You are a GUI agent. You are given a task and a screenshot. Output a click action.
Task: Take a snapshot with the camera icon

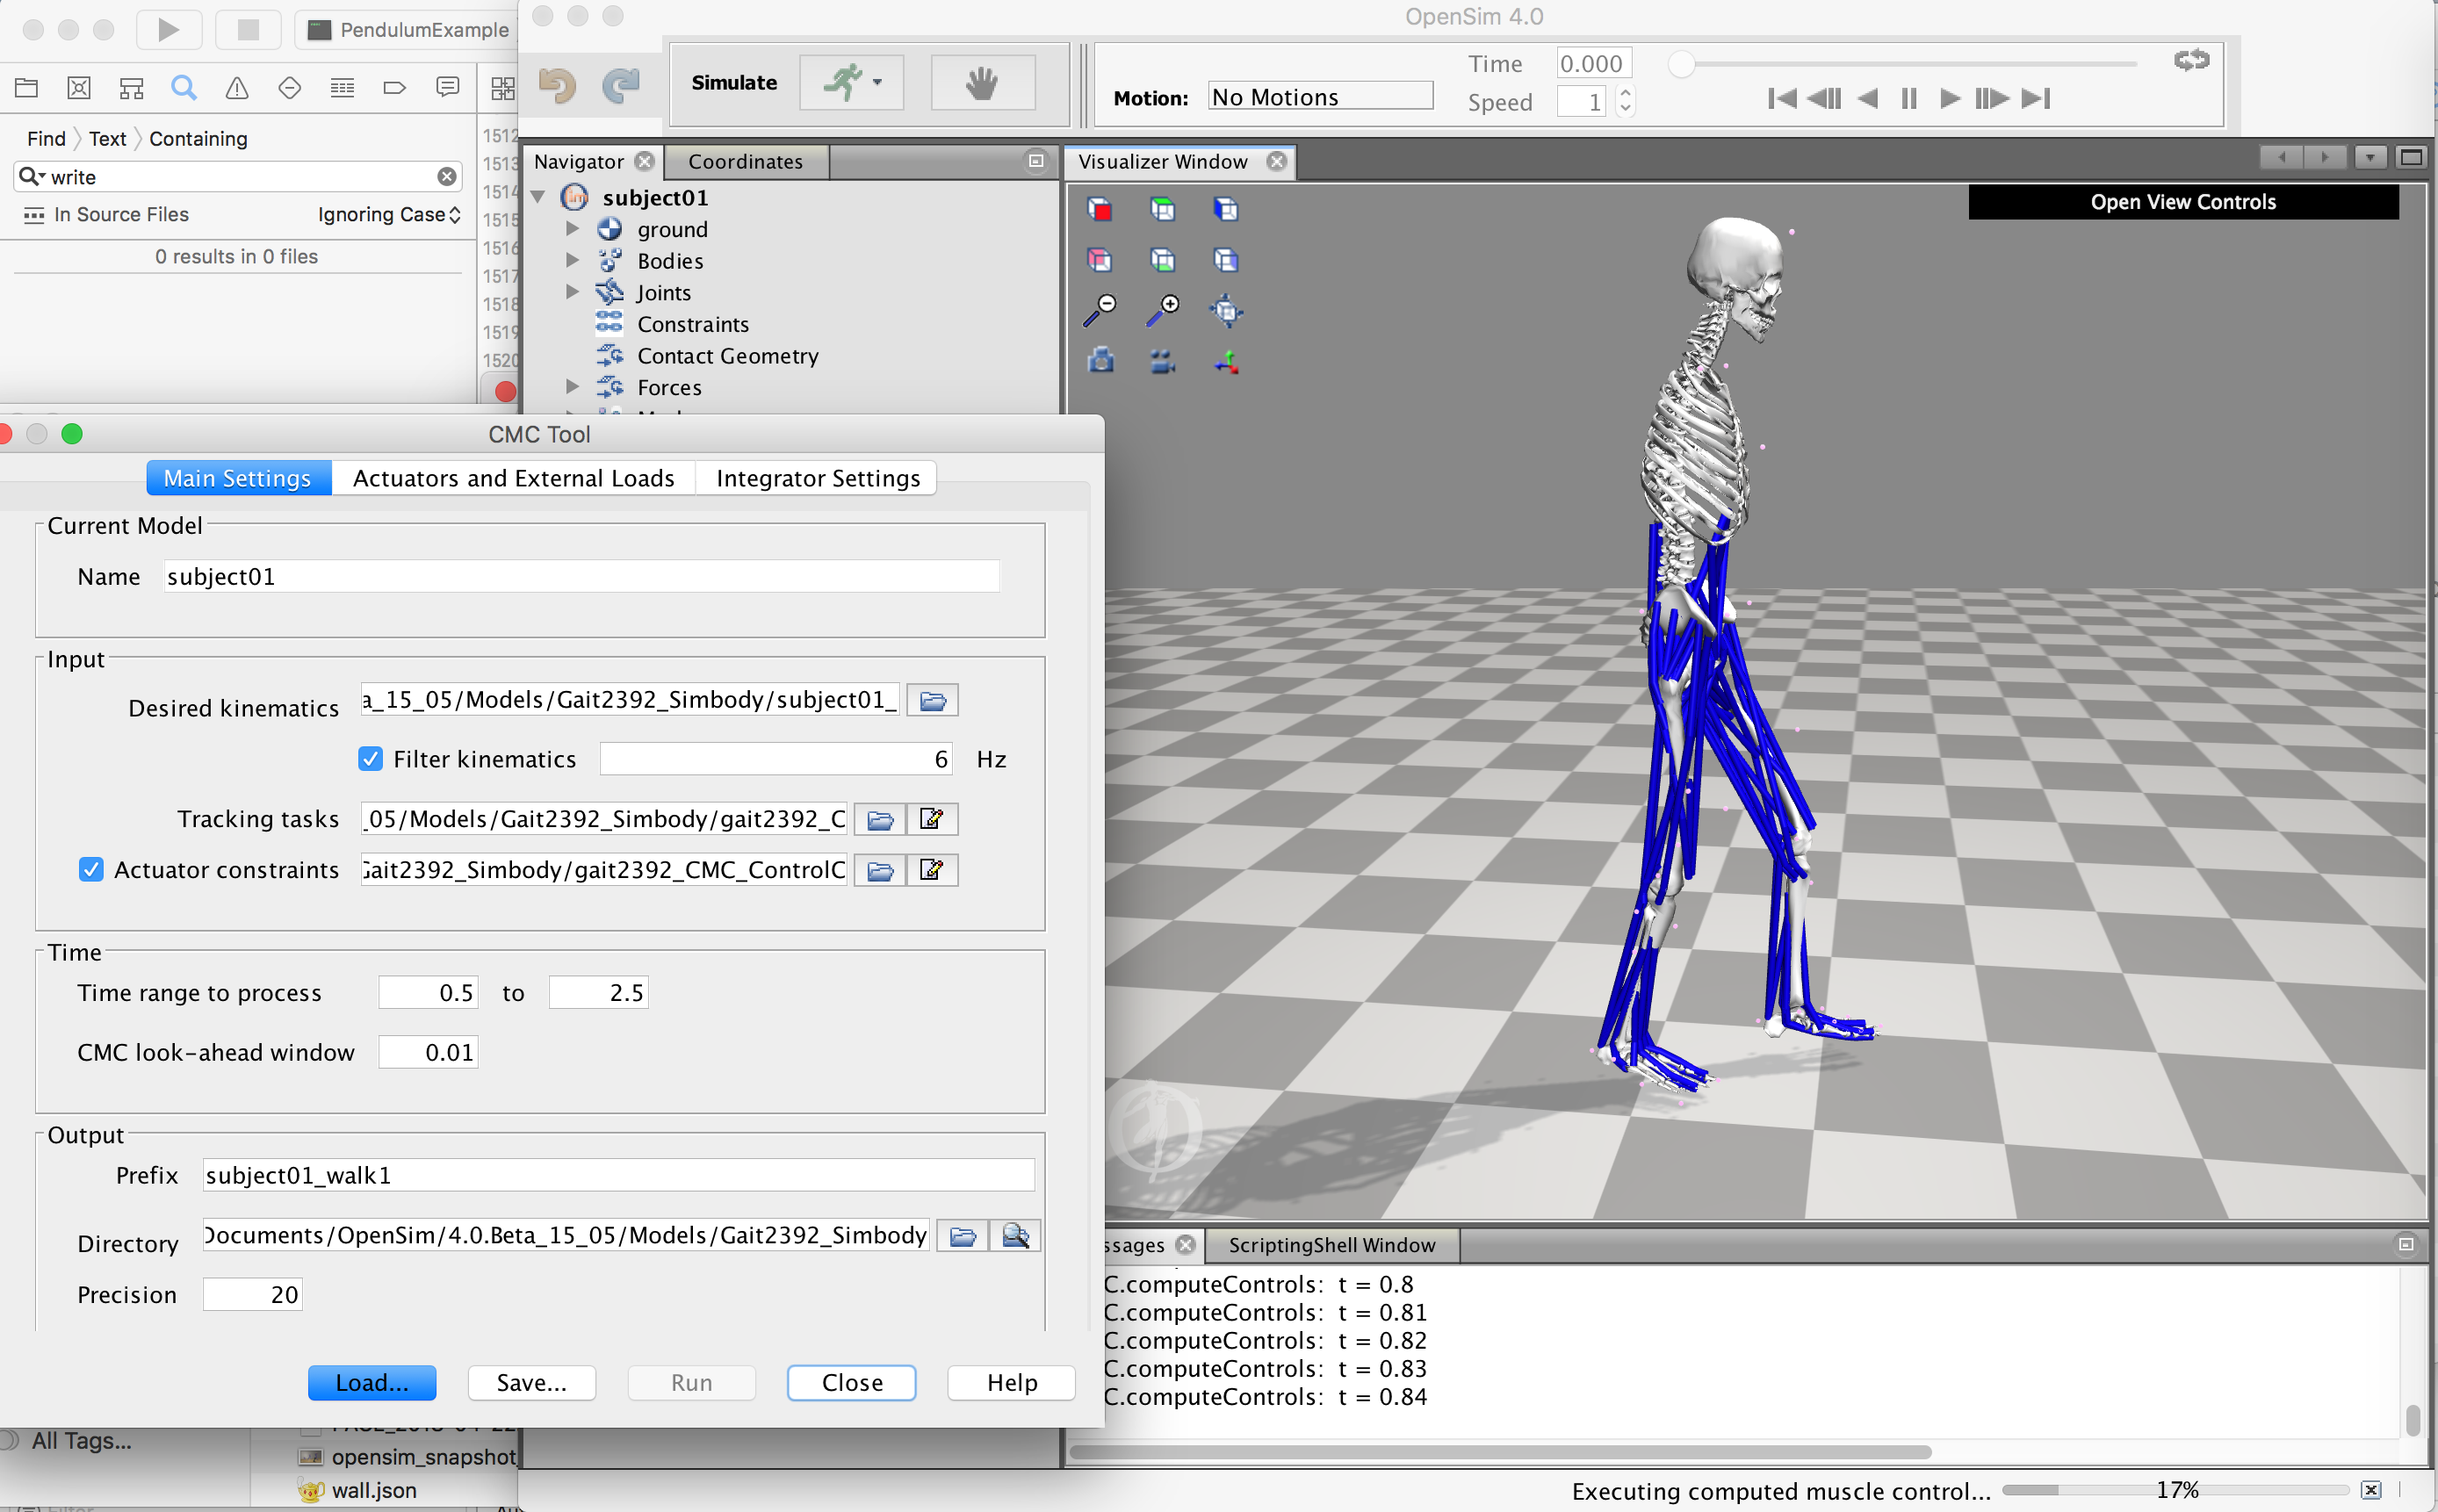(x=1100, y=361)
